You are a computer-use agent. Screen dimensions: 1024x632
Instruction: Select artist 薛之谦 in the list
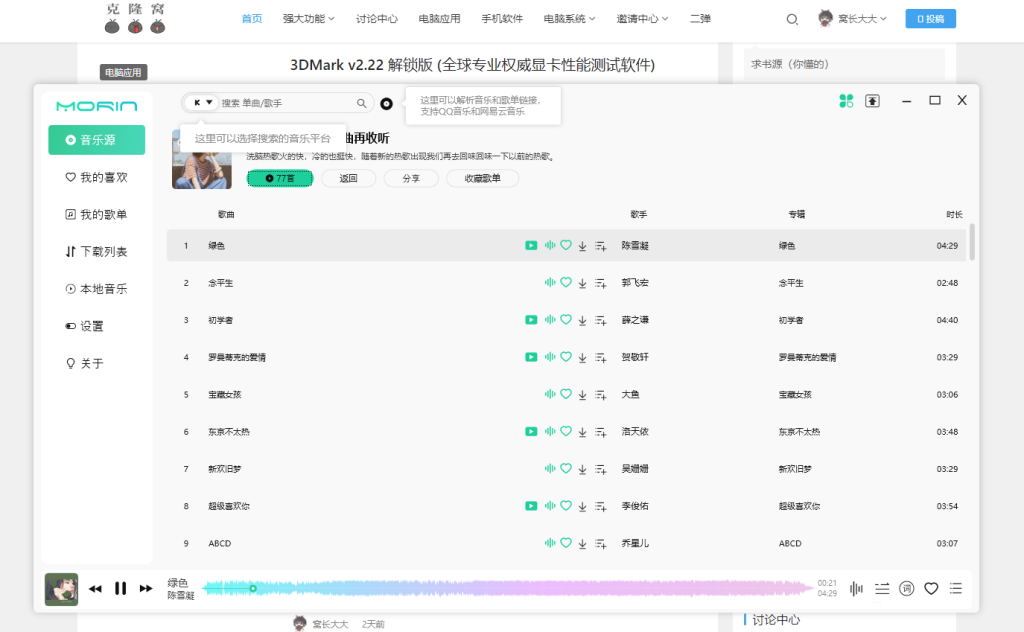pos(635,320)
